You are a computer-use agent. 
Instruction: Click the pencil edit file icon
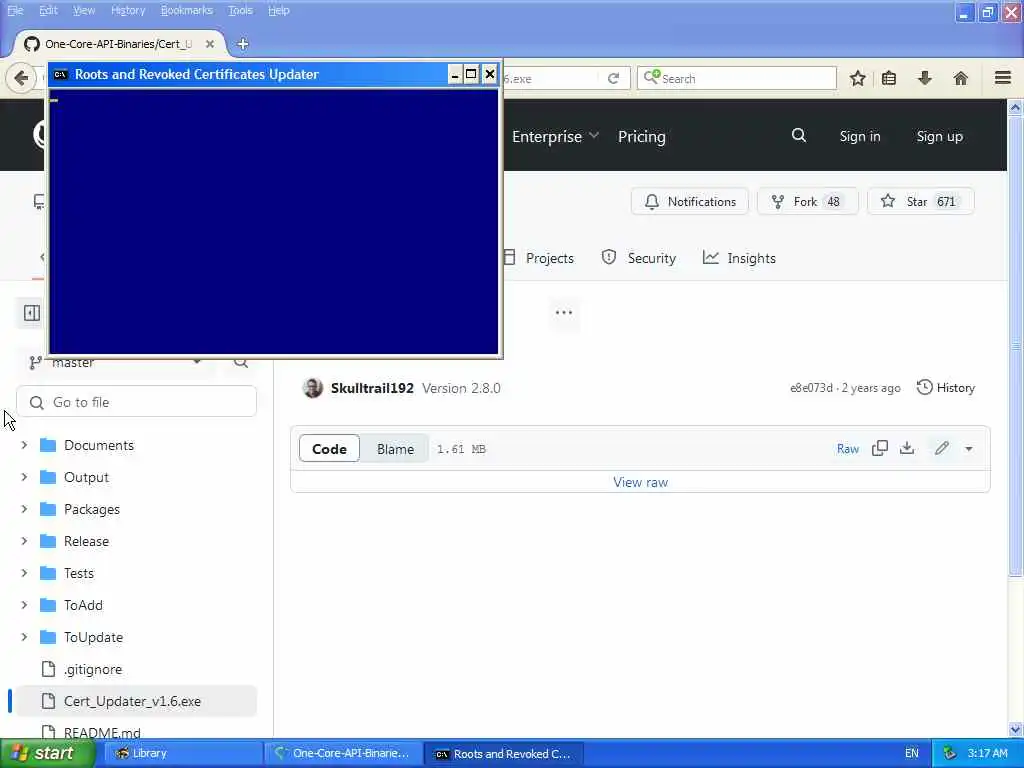pos(941,449)
